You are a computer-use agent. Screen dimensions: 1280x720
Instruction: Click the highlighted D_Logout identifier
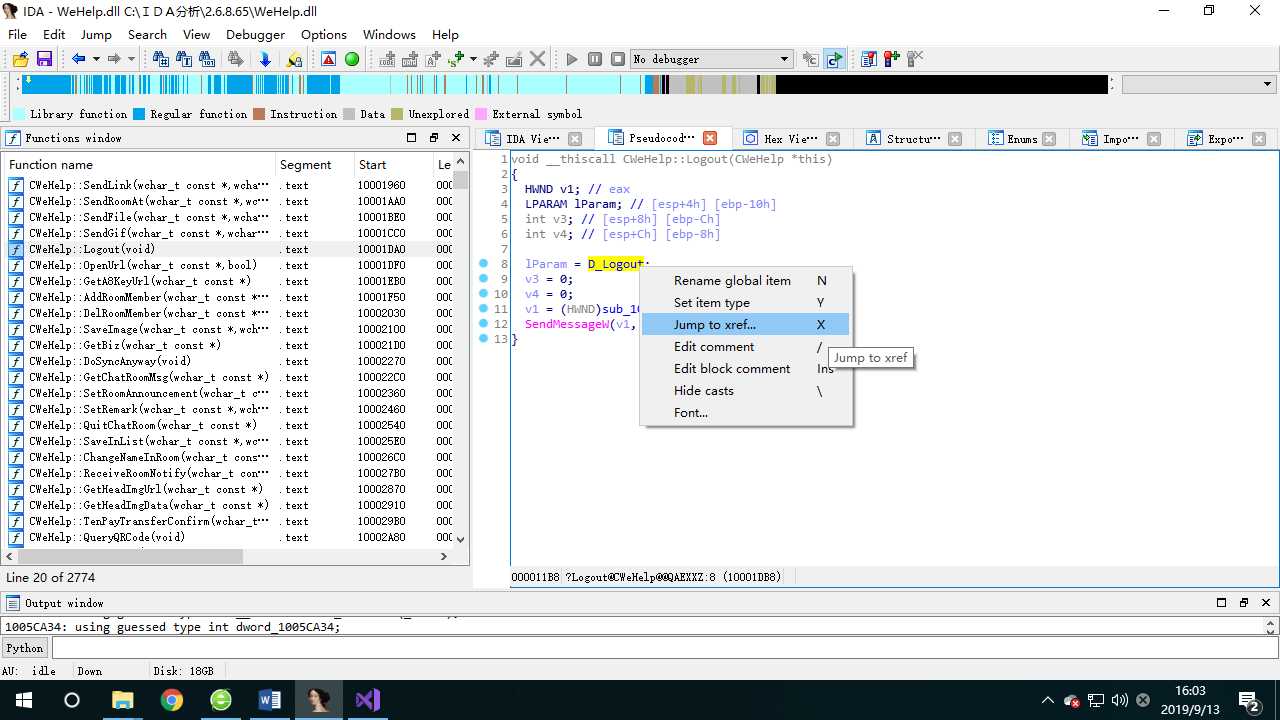pyautogui.click(x=615, y=264)
